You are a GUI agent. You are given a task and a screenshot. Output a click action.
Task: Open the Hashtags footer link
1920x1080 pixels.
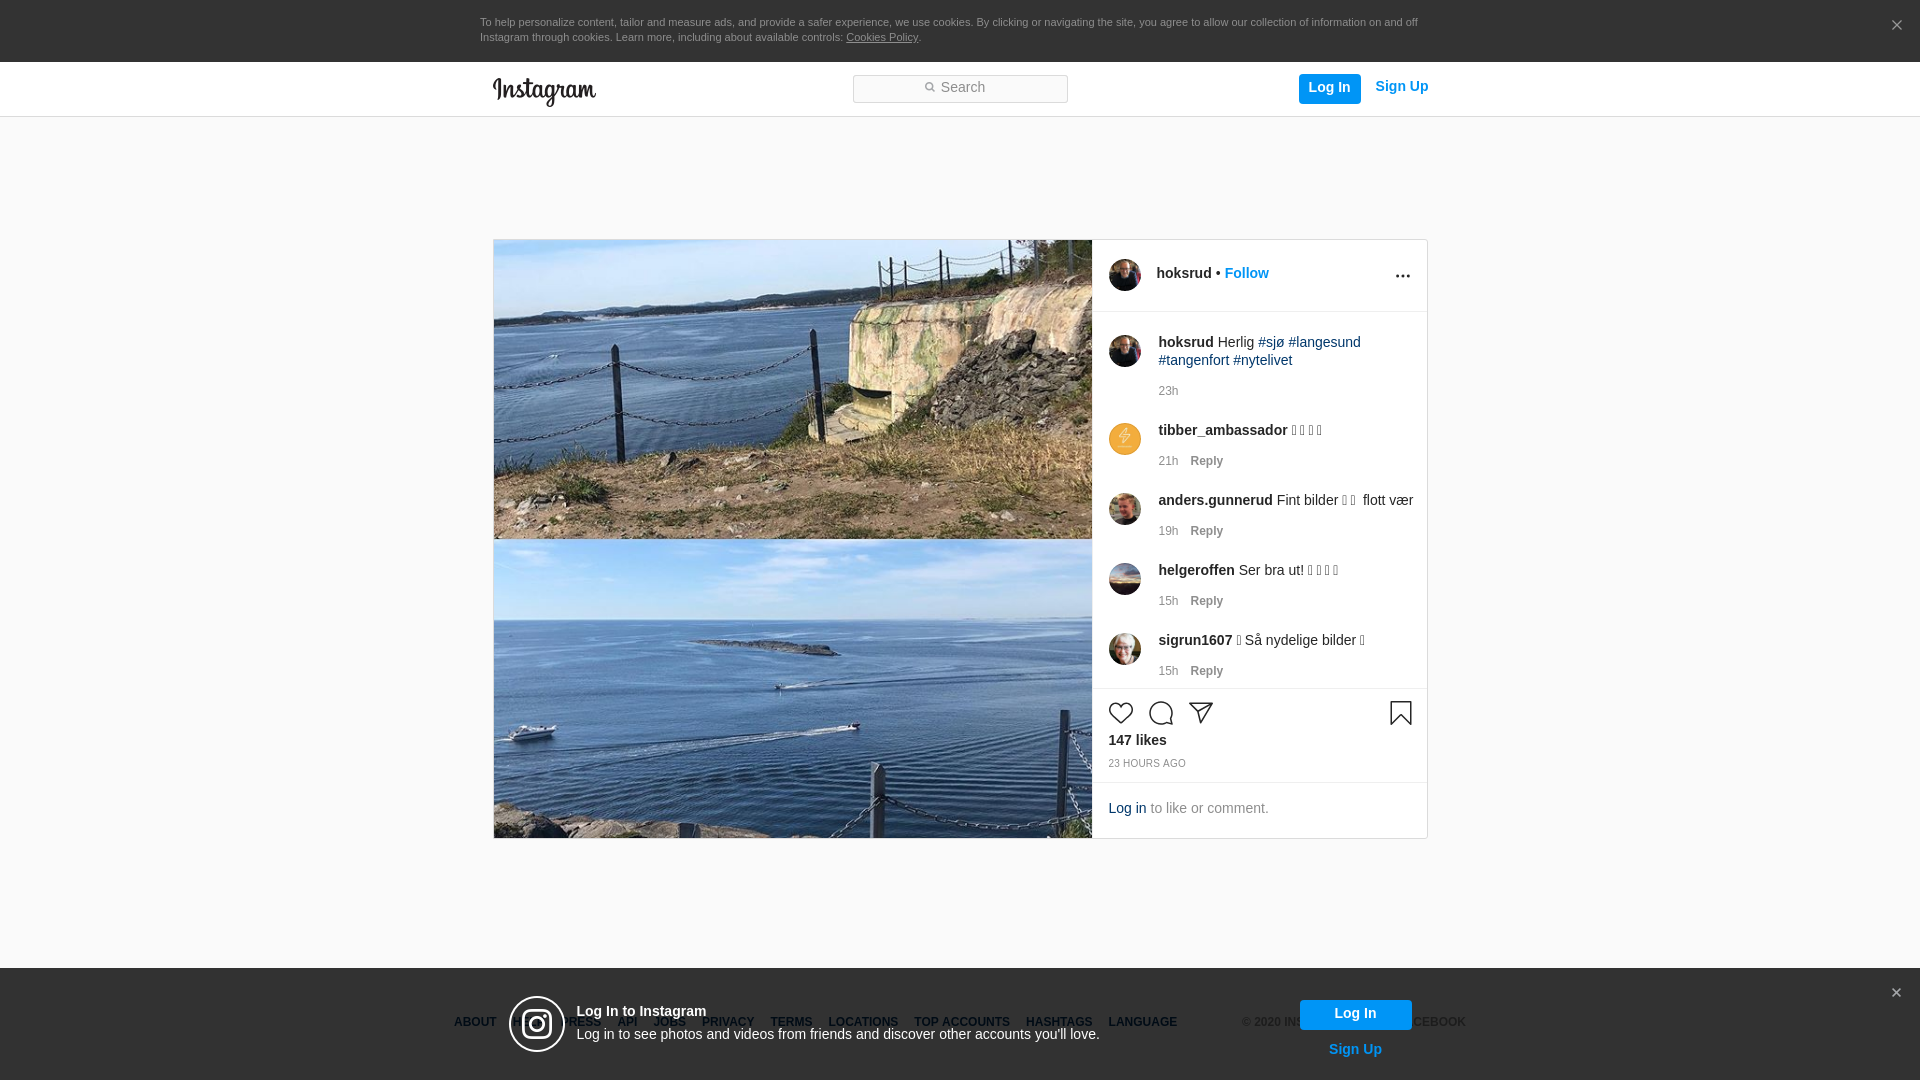pyautogui.click(x=1058, y=1022)
